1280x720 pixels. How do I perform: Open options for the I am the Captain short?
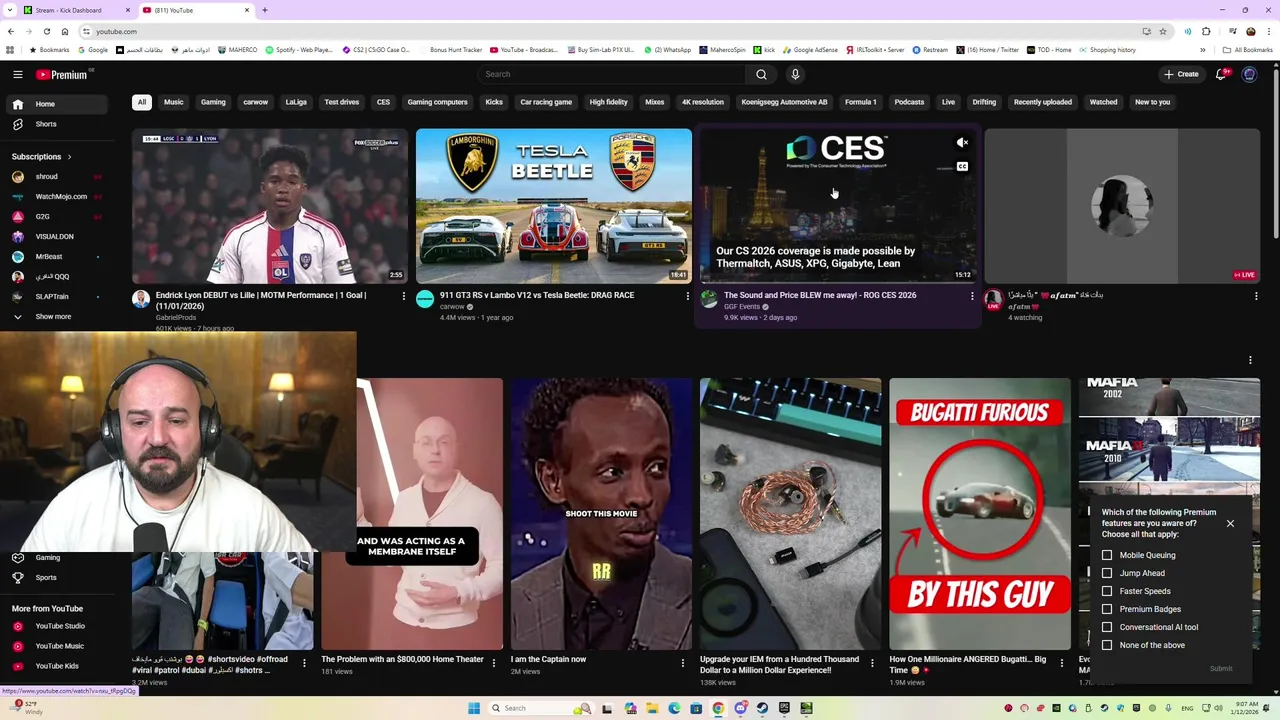click(683, 662)
